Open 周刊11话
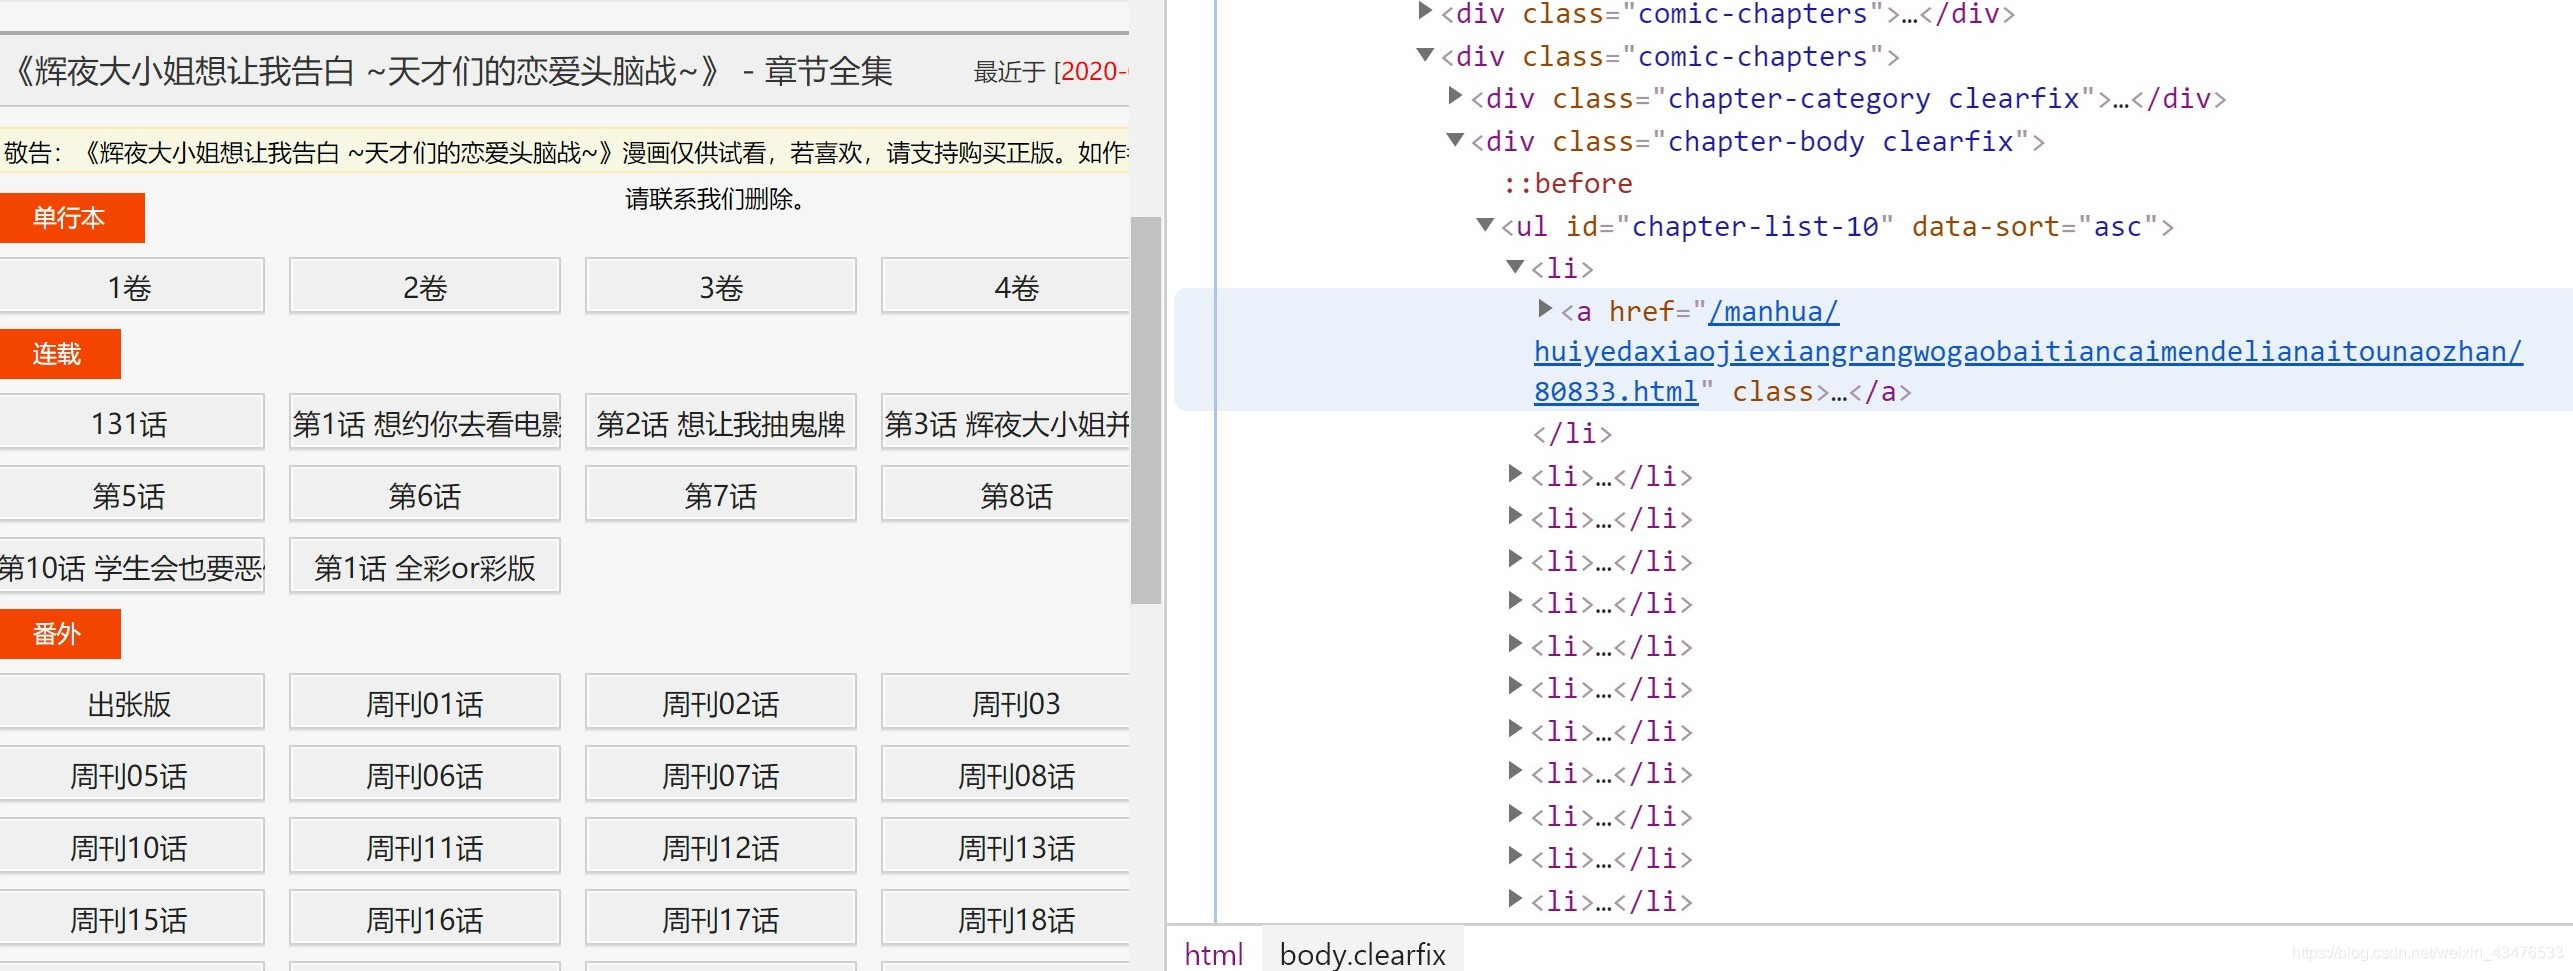The width and height of the screenshot is (2573, 971). (x=425, y=847)
